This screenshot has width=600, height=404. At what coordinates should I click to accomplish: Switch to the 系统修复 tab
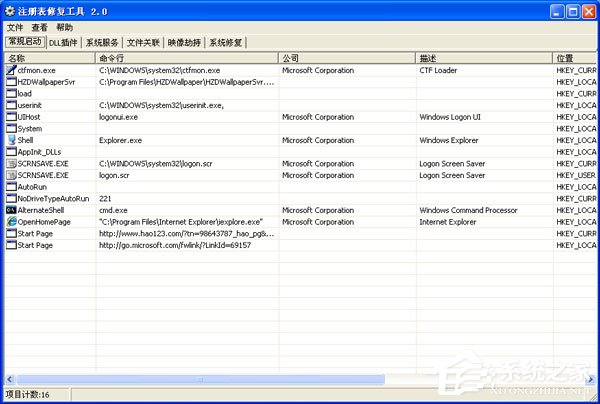[226, 42]
